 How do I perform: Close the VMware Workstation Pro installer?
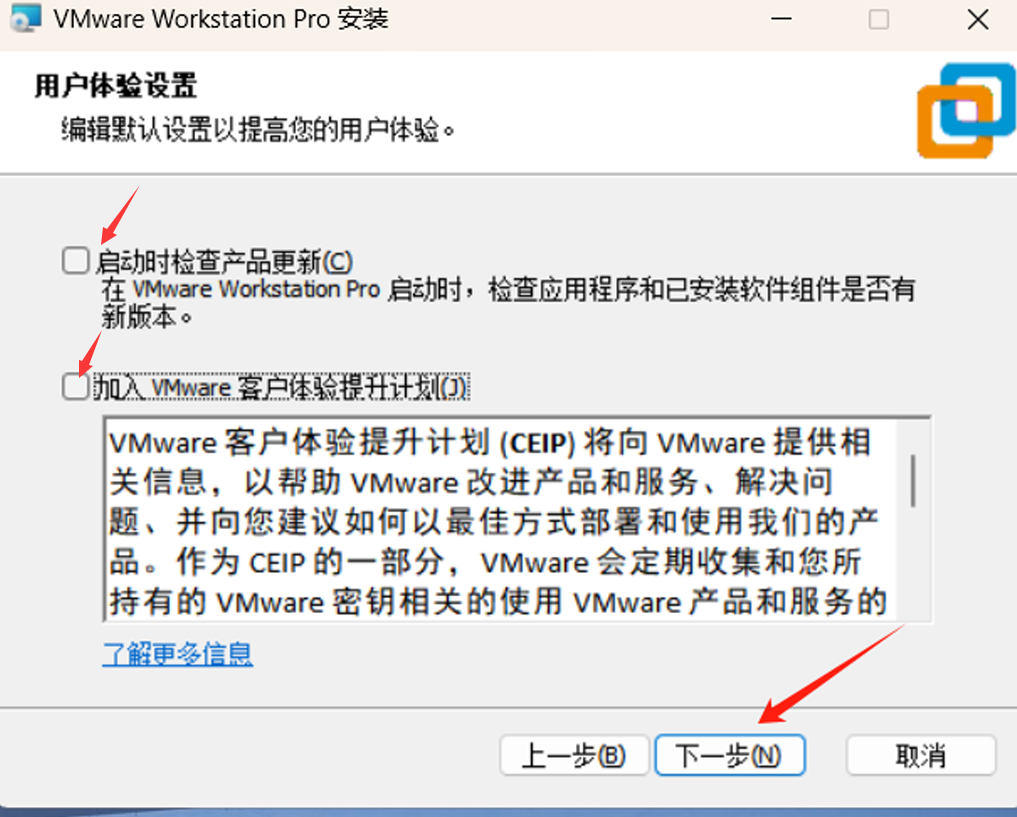coord(977,19)
